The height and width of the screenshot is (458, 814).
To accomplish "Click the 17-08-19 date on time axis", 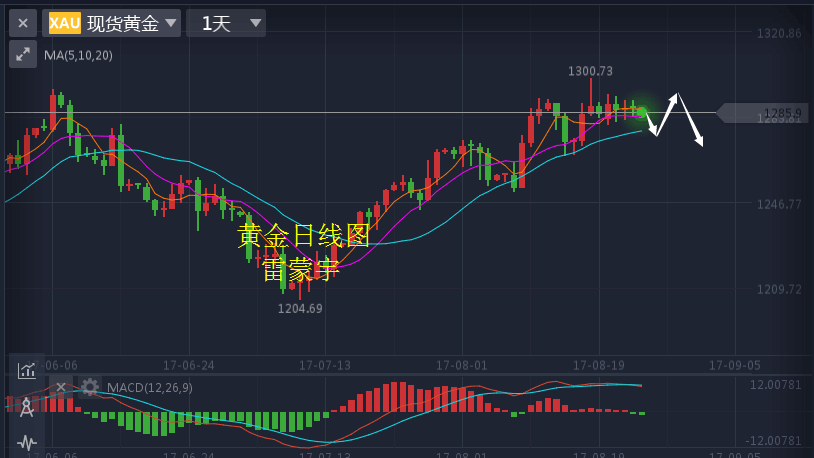I will coord(598,366).
